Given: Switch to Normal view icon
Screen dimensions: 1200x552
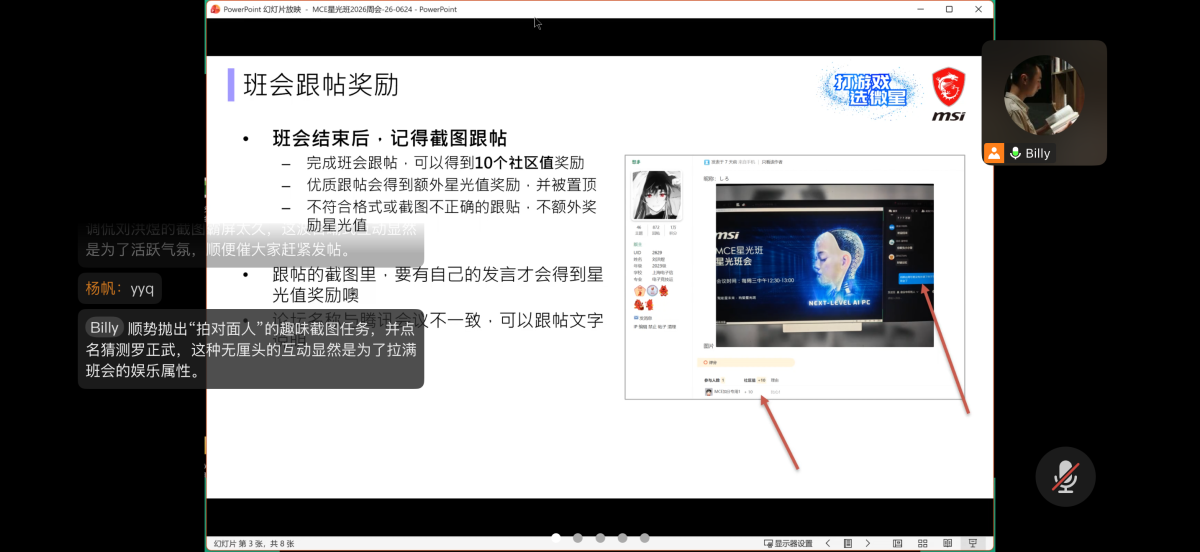Looking at the screenshot, I should [x=897, y=543].
